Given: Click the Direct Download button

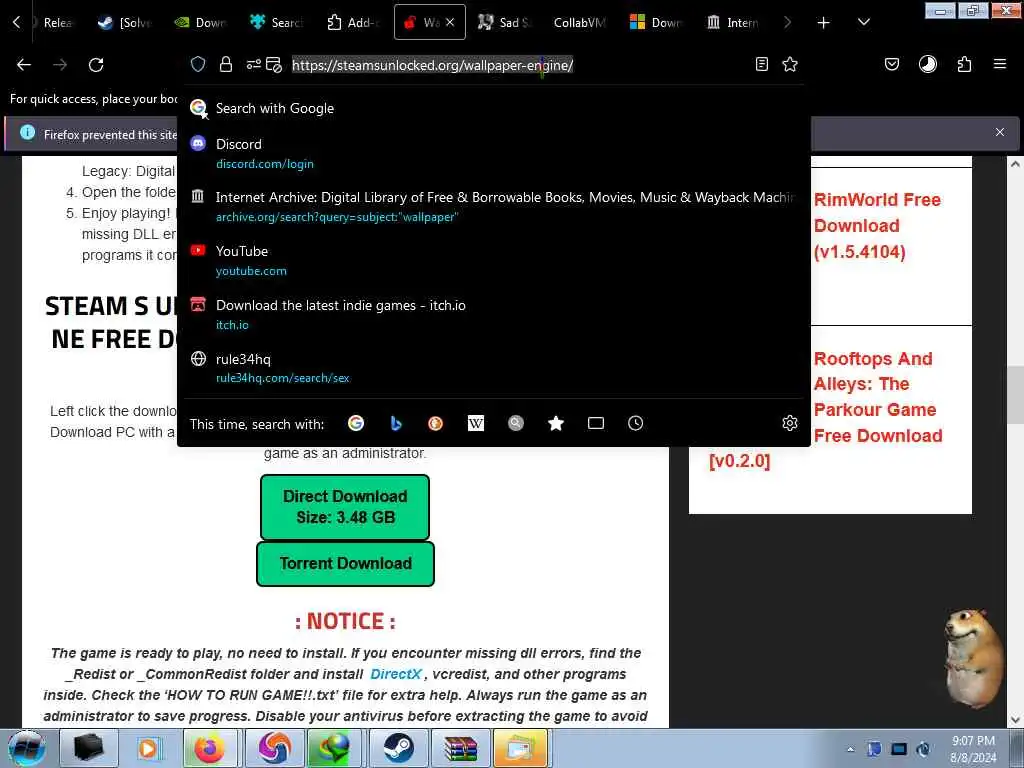Looking at the screenshot, I should [345, 507].
